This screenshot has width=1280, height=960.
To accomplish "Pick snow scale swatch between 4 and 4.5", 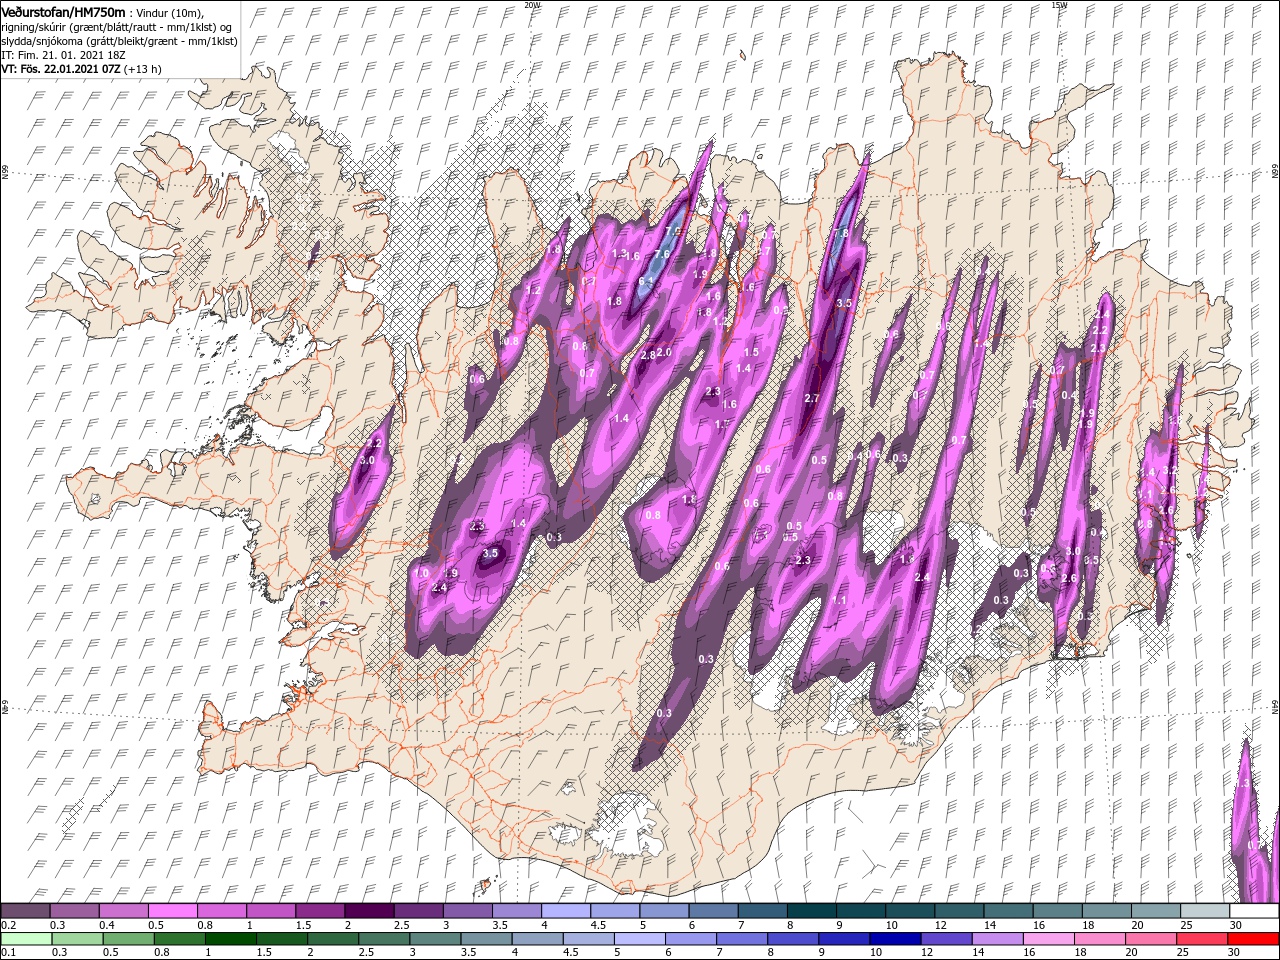I will (565, 911).
